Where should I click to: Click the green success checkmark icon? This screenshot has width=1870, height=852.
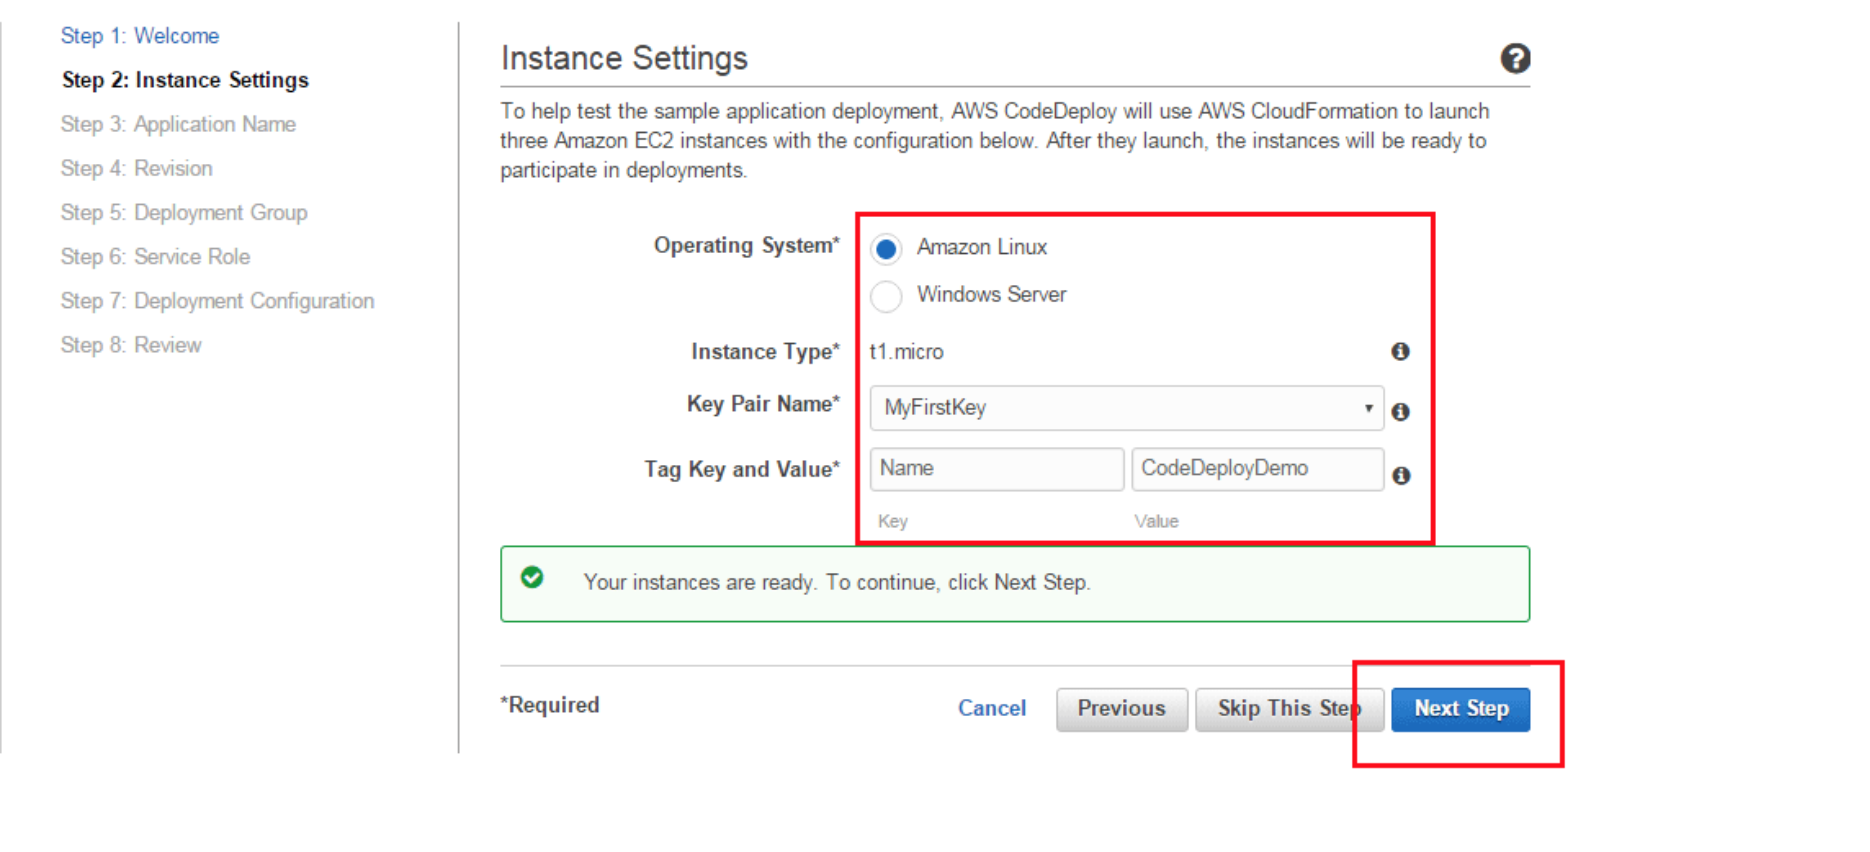coord(532,577)
